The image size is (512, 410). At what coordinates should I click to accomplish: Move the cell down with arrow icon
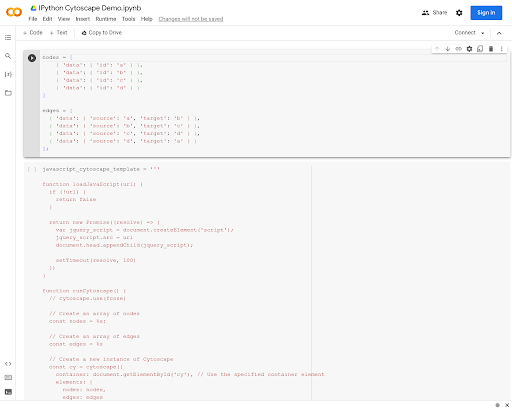[448, 49]
